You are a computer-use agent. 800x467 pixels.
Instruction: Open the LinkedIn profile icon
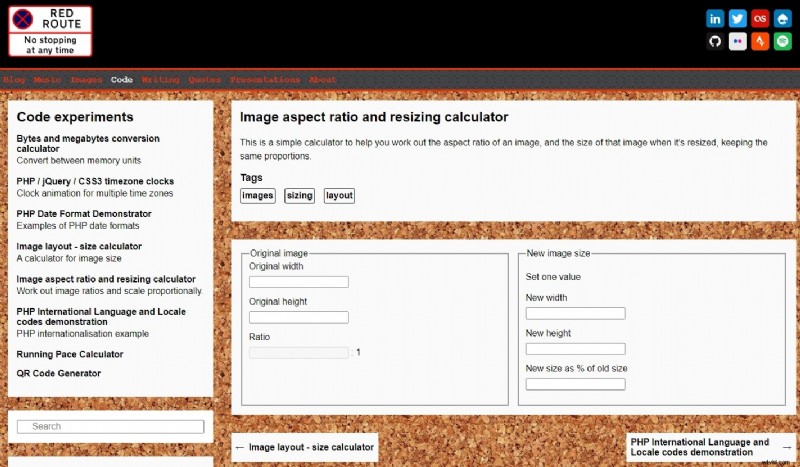point(715,19)
